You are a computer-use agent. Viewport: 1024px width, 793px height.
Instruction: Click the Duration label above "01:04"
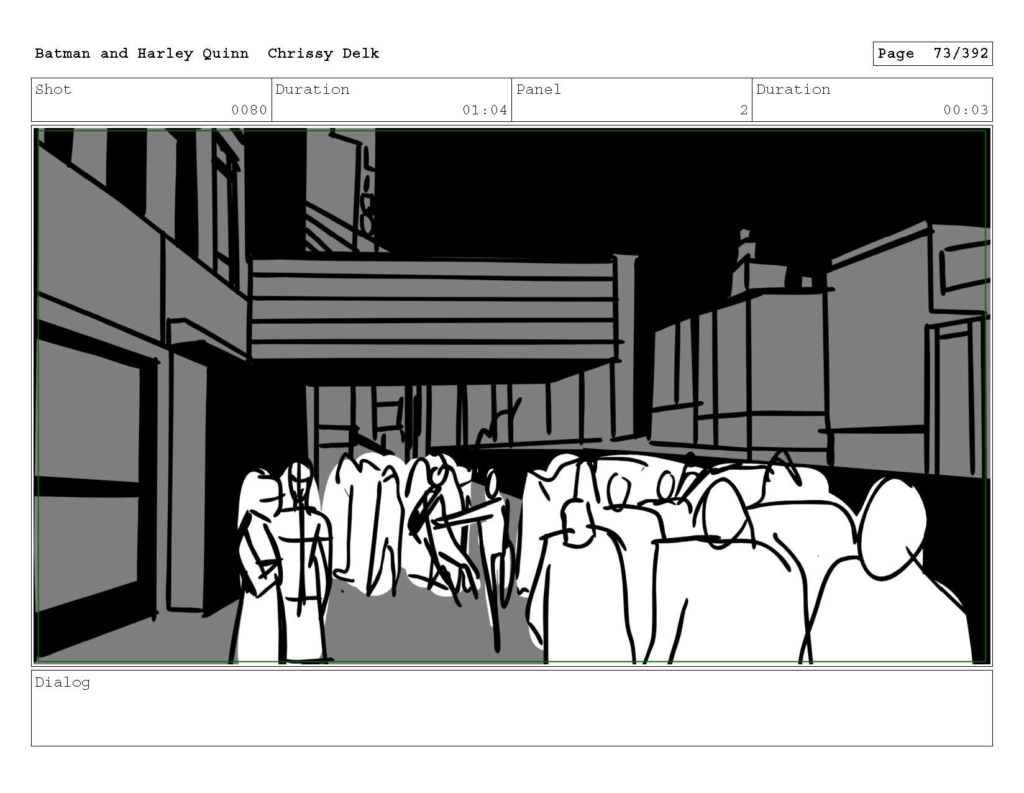(312, 89)
